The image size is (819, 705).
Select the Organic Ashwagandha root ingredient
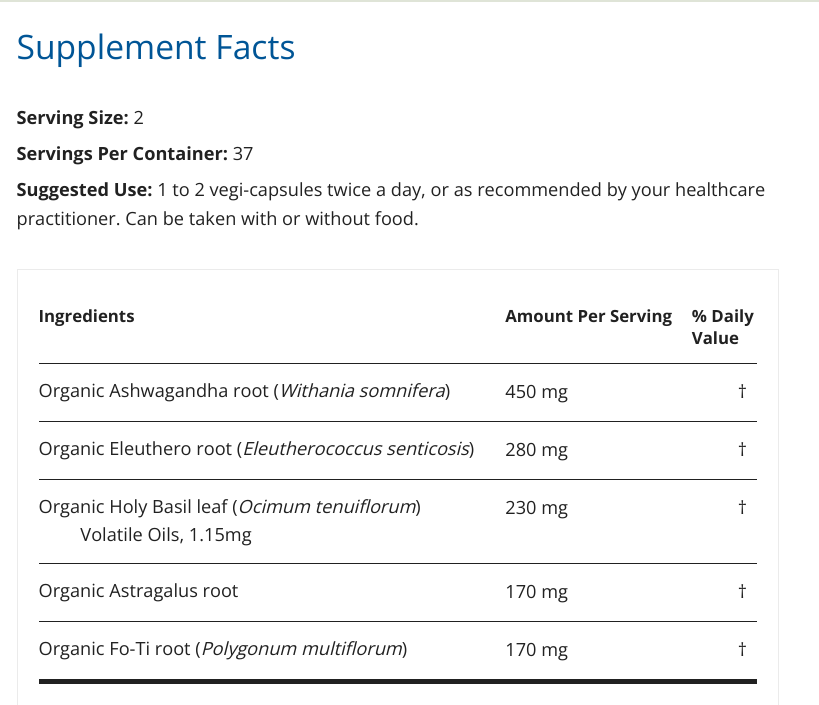(x=244, y=391)
